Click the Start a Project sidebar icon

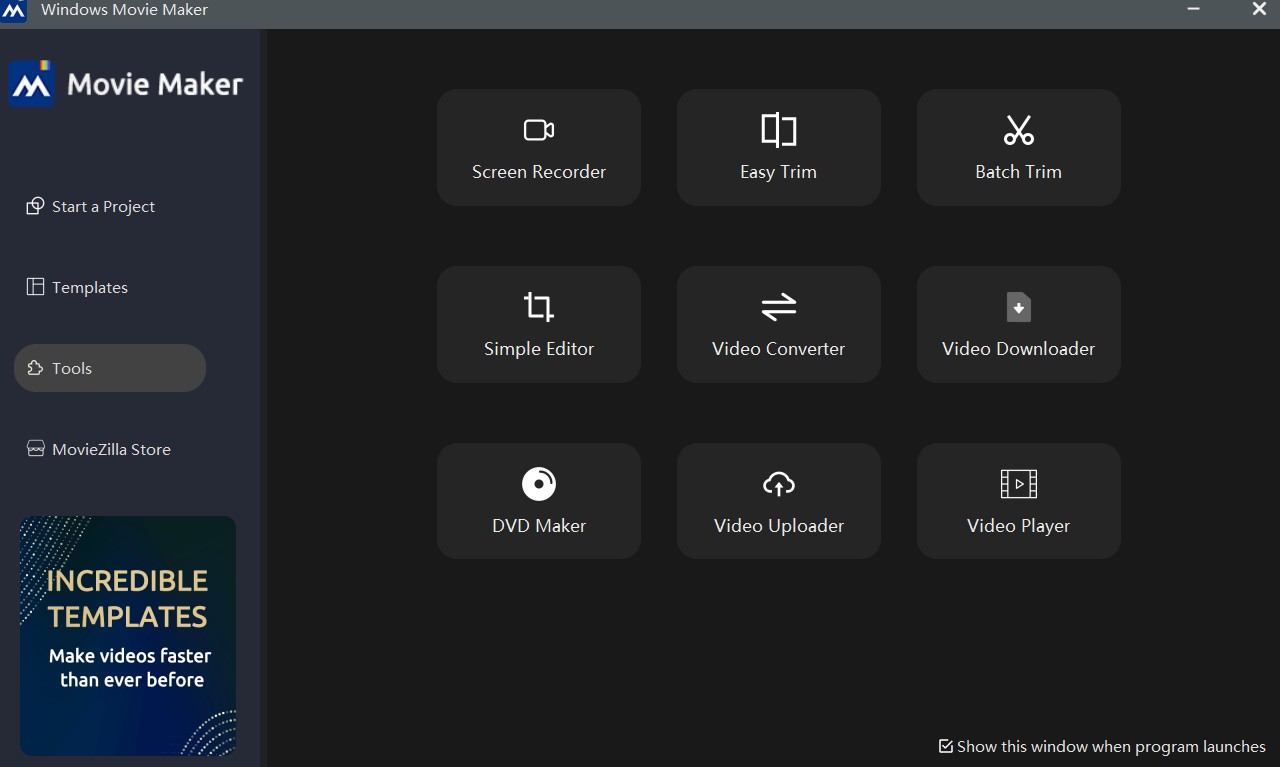coord(35,206)
